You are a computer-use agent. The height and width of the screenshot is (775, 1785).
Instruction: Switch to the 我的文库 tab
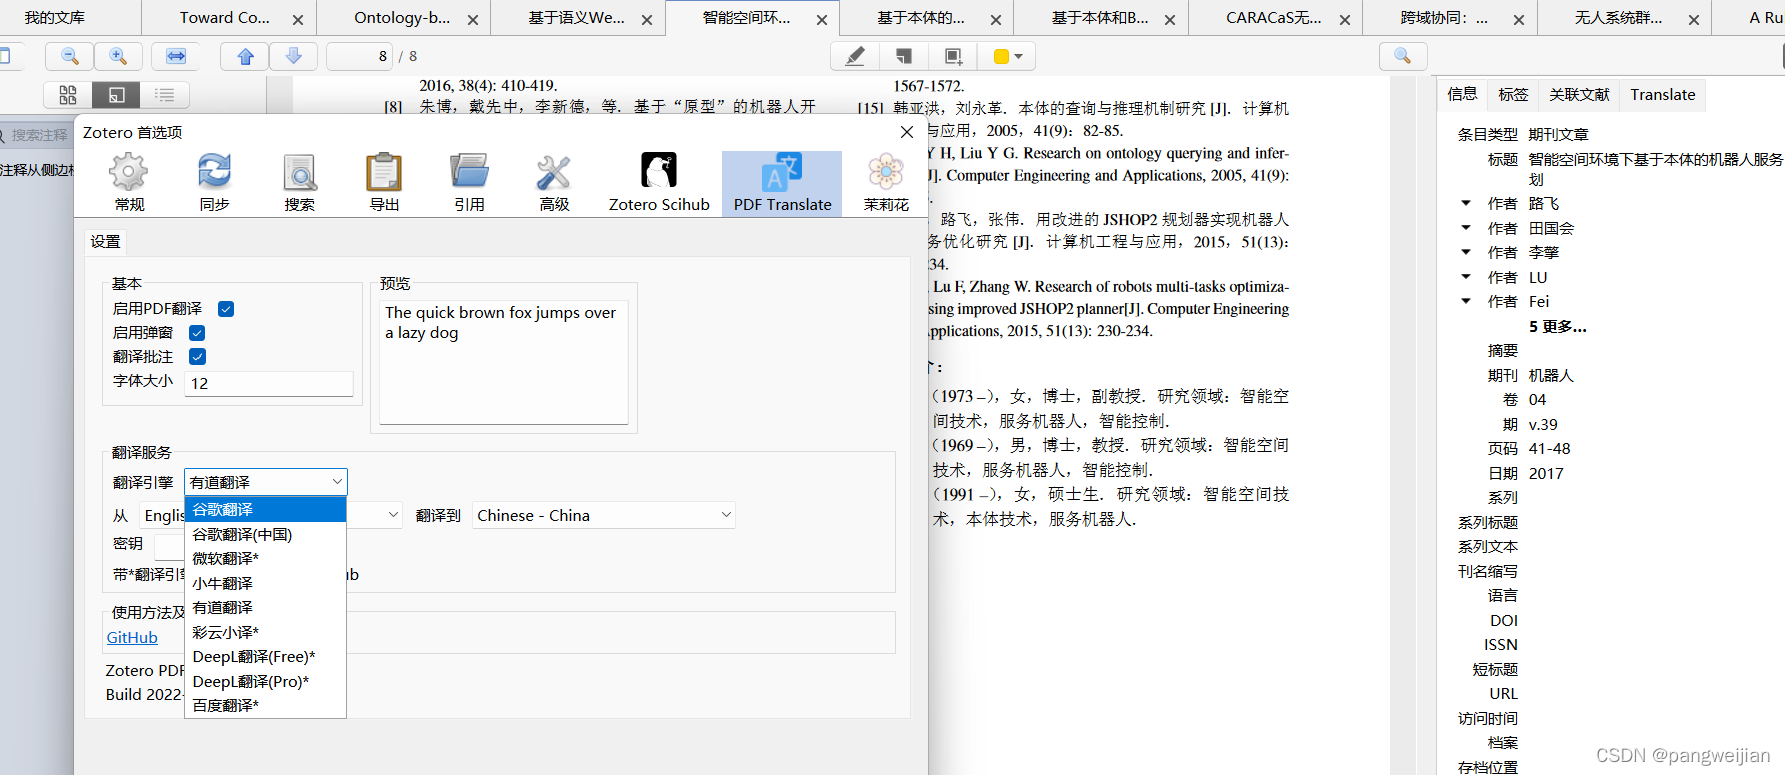pos(55,17)
